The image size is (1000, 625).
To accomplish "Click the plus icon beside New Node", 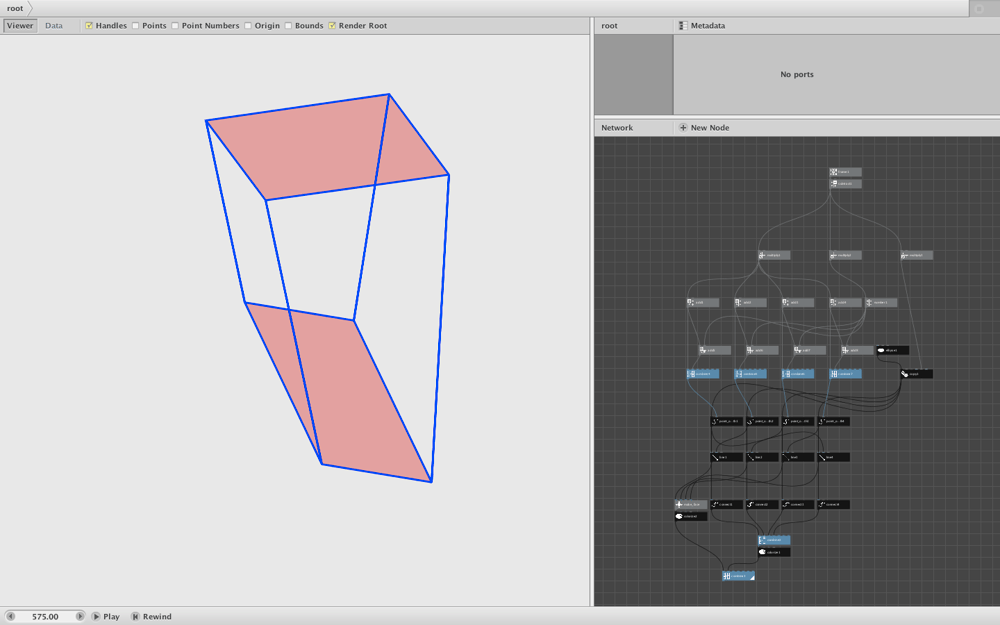I will (683, 128).
